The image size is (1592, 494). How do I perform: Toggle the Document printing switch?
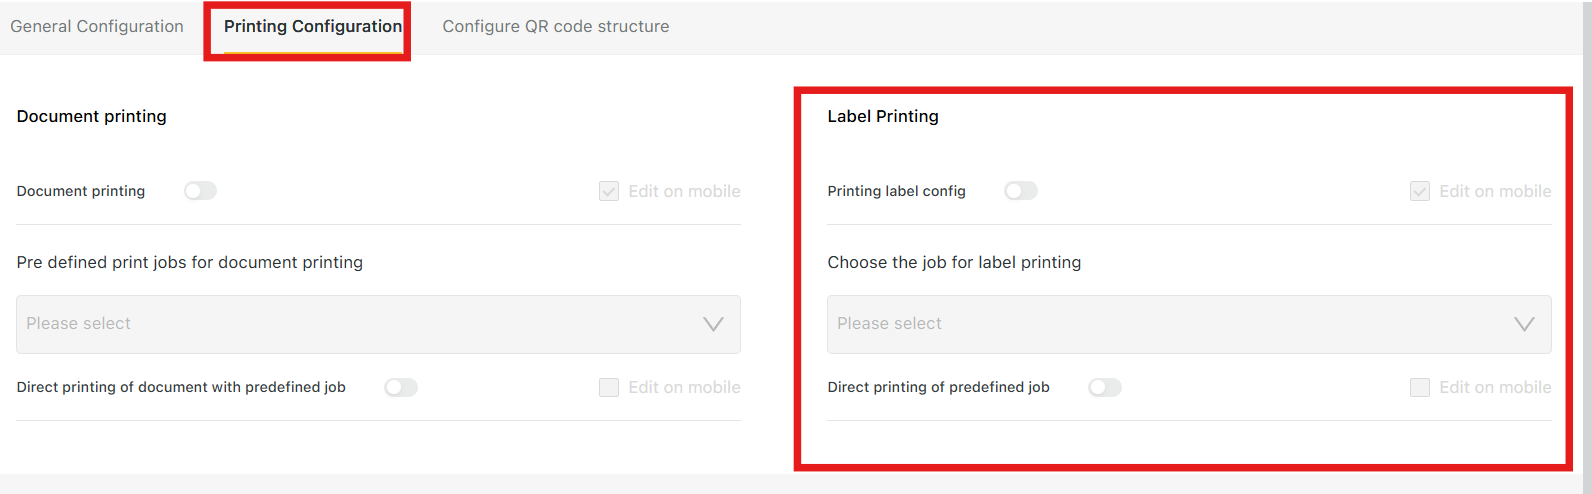tap(200, 191)
